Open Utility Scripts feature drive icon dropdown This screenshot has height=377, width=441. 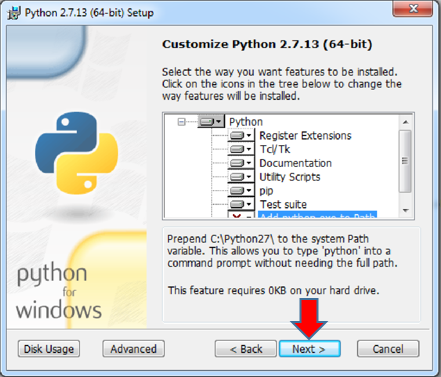pyautogui.click(x=241, y=177)
